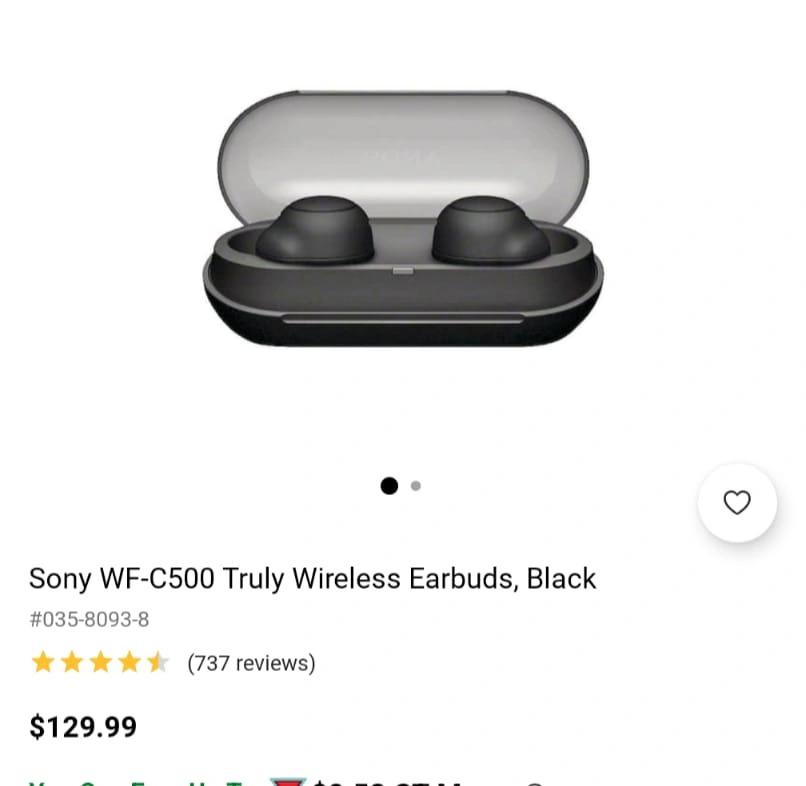Select the Sony WF-C500 product title
Screen dimensions: 806x786
tap(313, 578)
